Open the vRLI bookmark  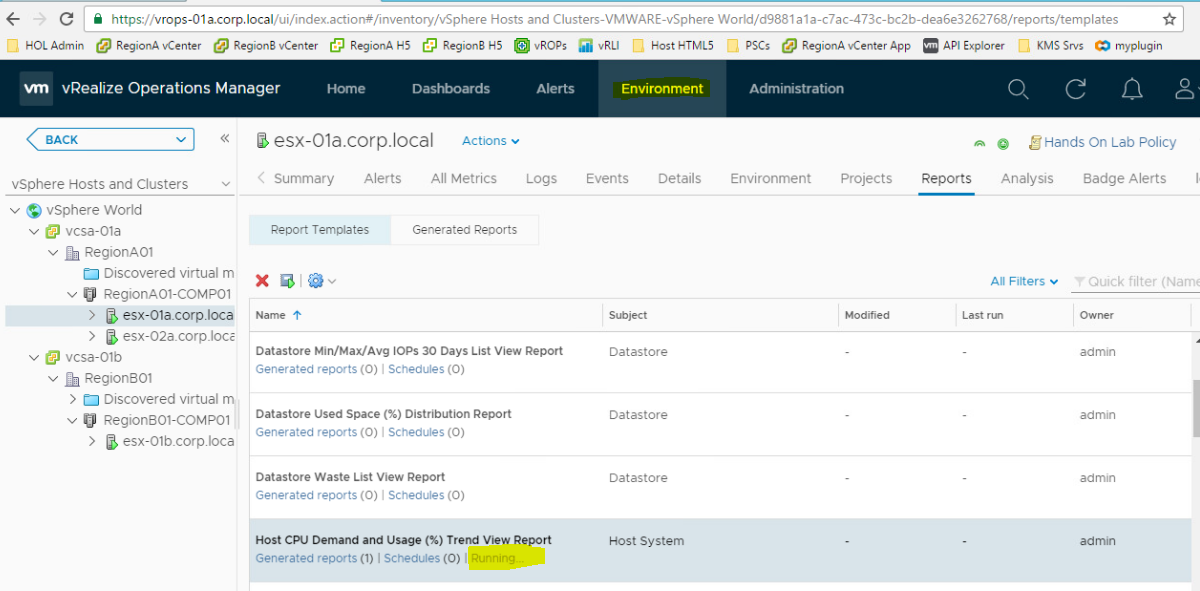tap(599, 45)
